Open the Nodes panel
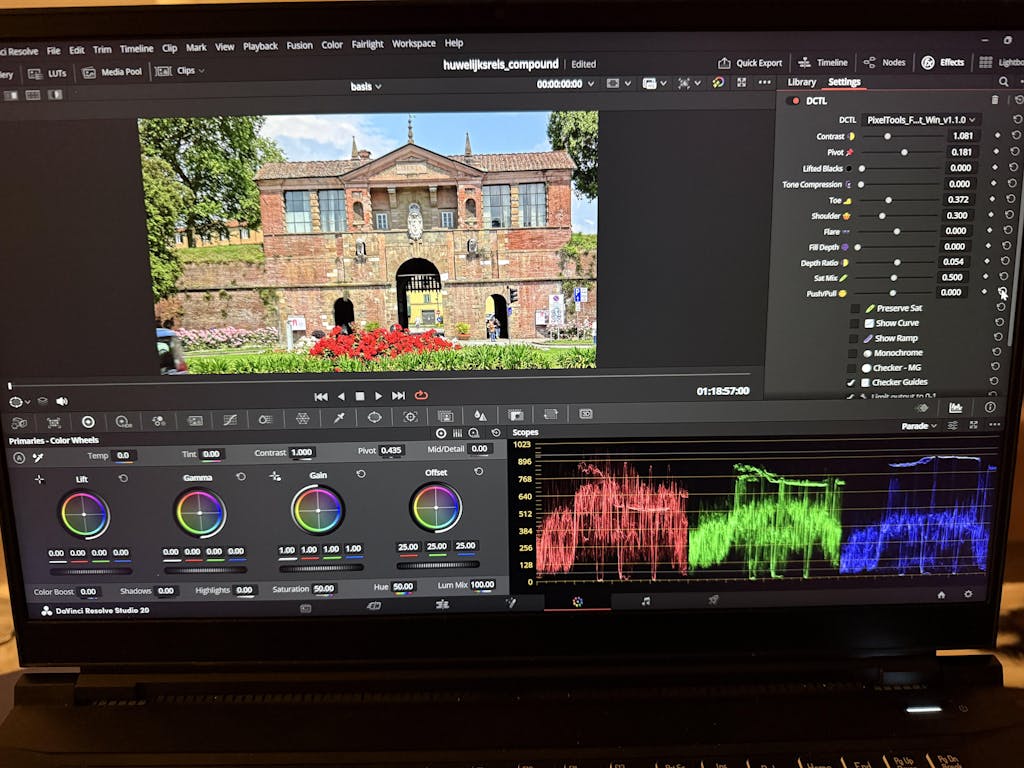The width and height of the screenshot is (1024, 768). pos(885,62)
